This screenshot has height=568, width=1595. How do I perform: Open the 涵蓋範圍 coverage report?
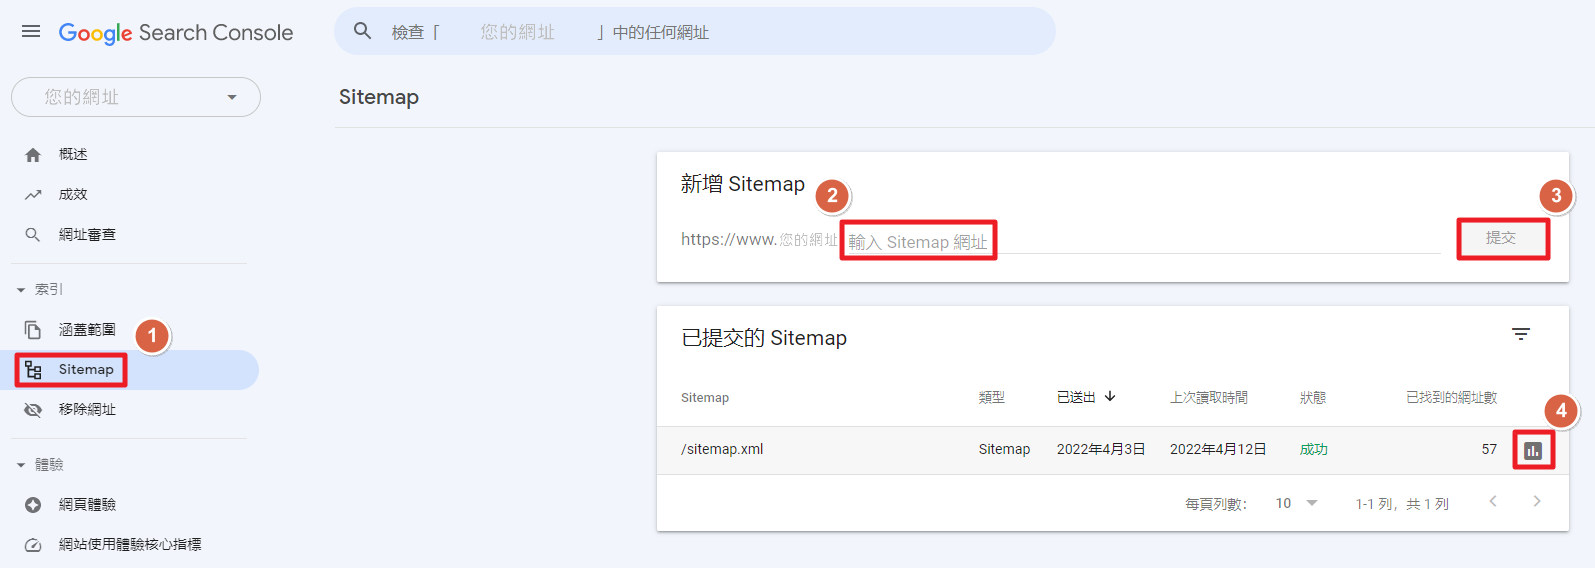pyautogui.click(x=87, y=329)
